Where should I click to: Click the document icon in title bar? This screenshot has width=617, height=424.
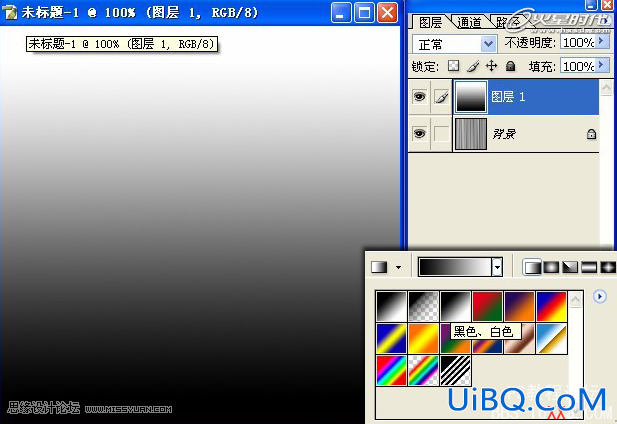[9, 12]
